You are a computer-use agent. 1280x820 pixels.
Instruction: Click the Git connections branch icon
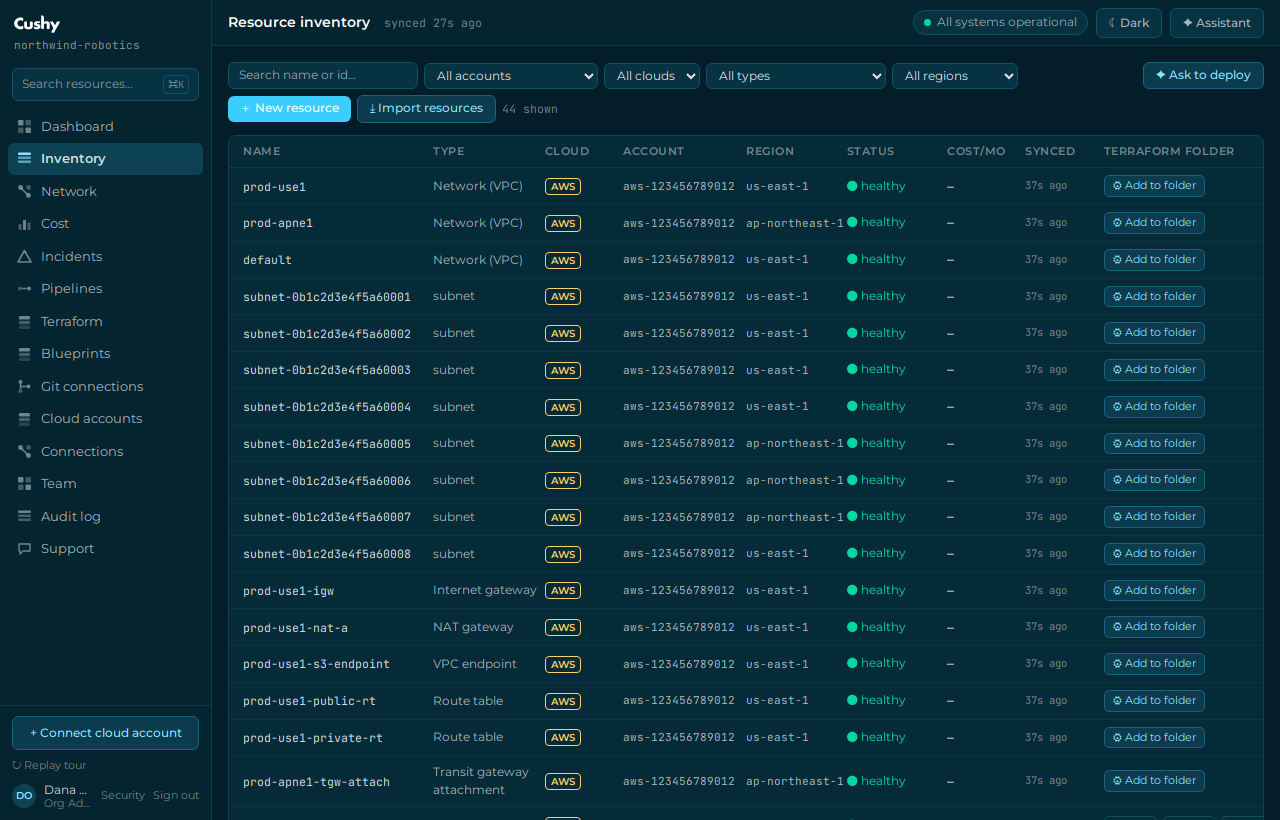24,387
